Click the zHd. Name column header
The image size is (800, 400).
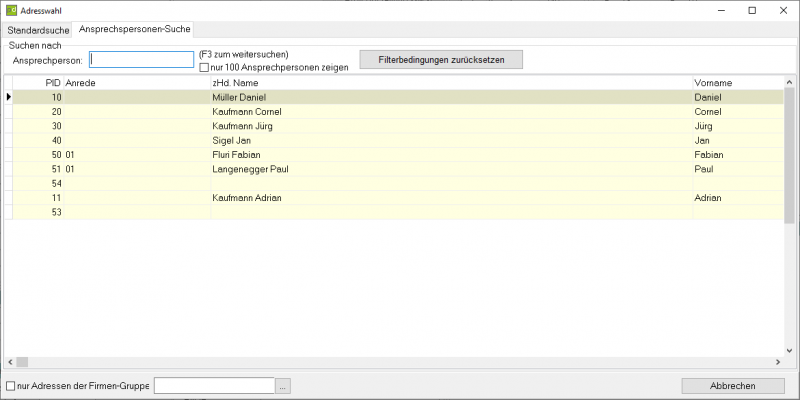coord(452,83)
